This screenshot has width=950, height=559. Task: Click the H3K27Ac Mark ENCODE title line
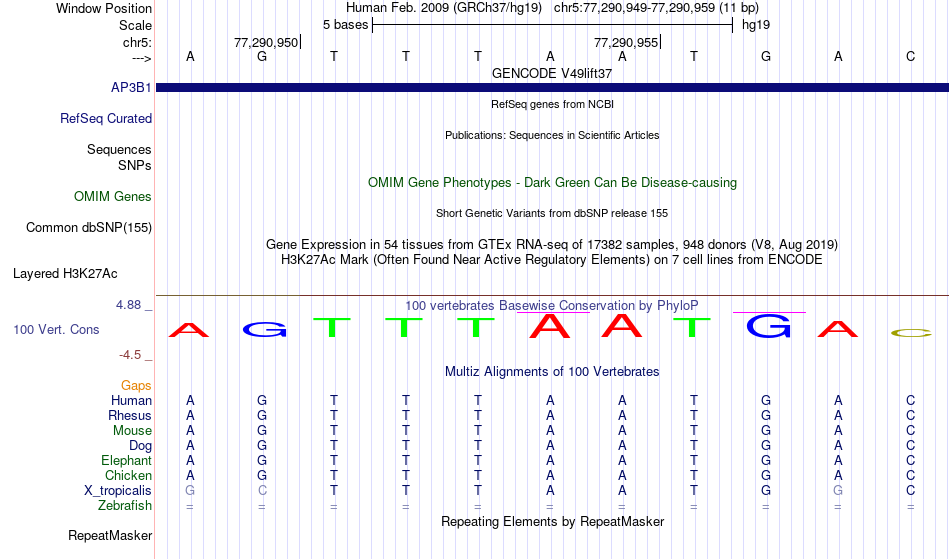[x=552, y=260]
